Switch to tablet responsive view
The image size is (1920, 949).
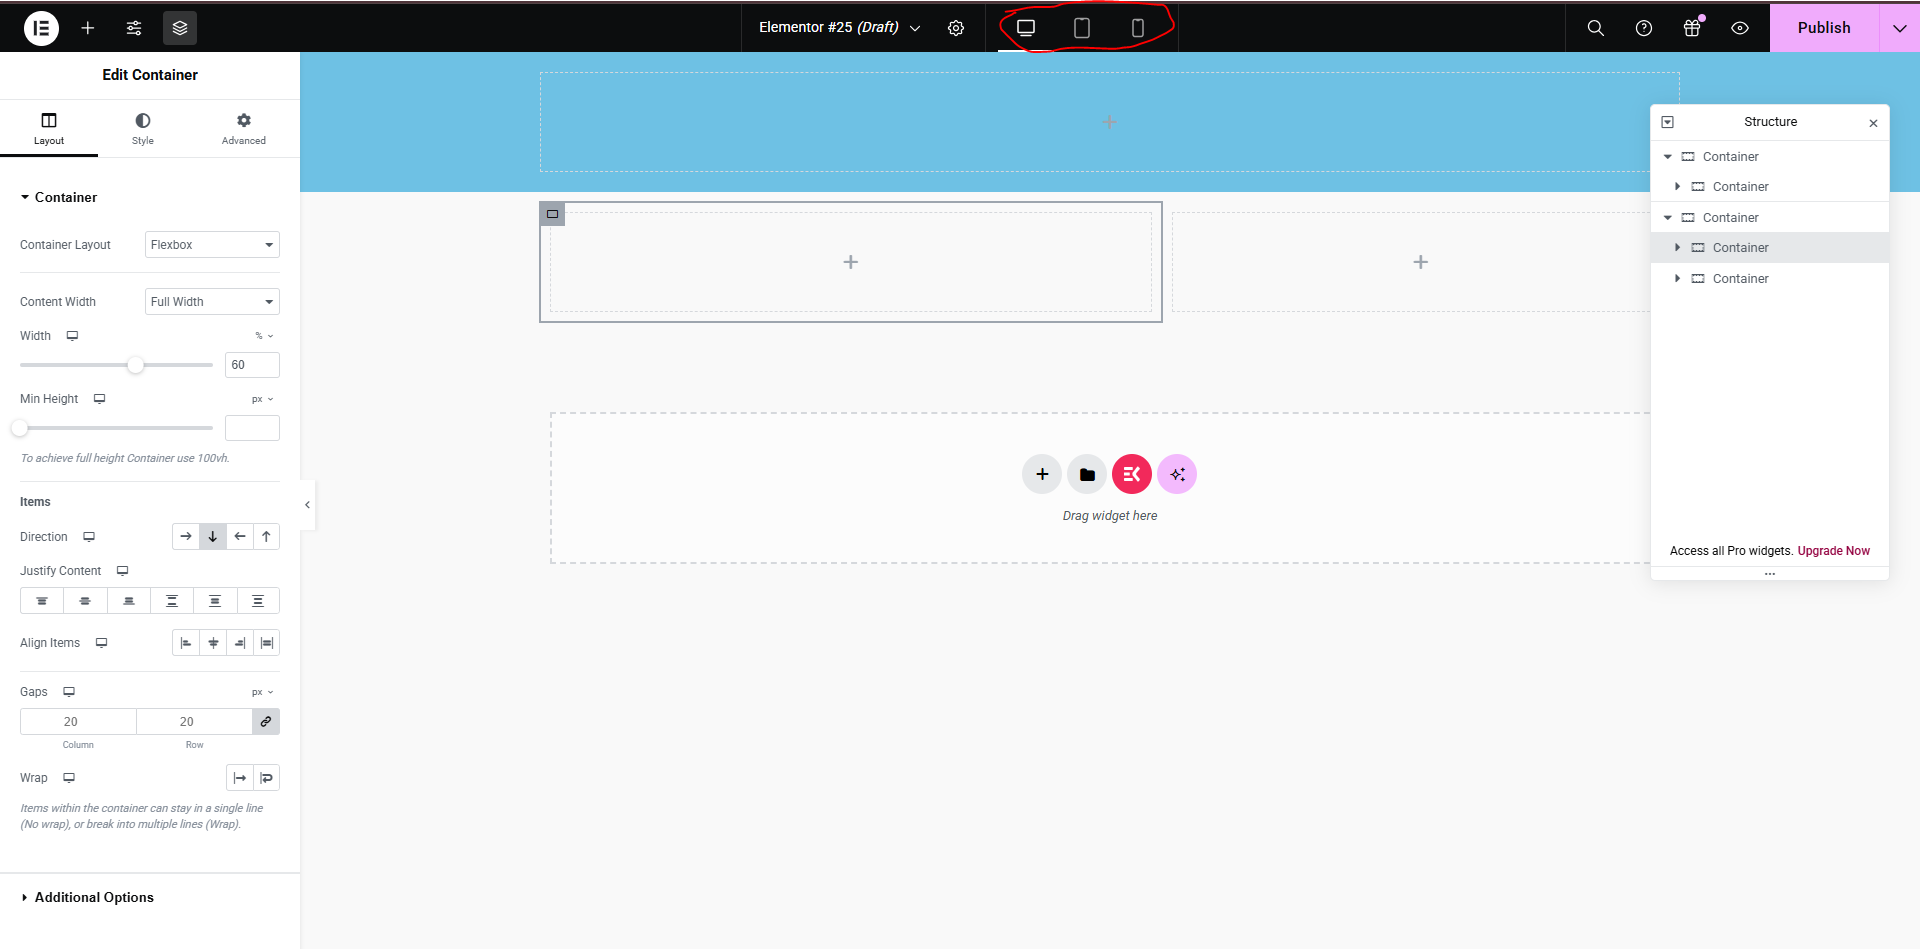coord(1082,28)
